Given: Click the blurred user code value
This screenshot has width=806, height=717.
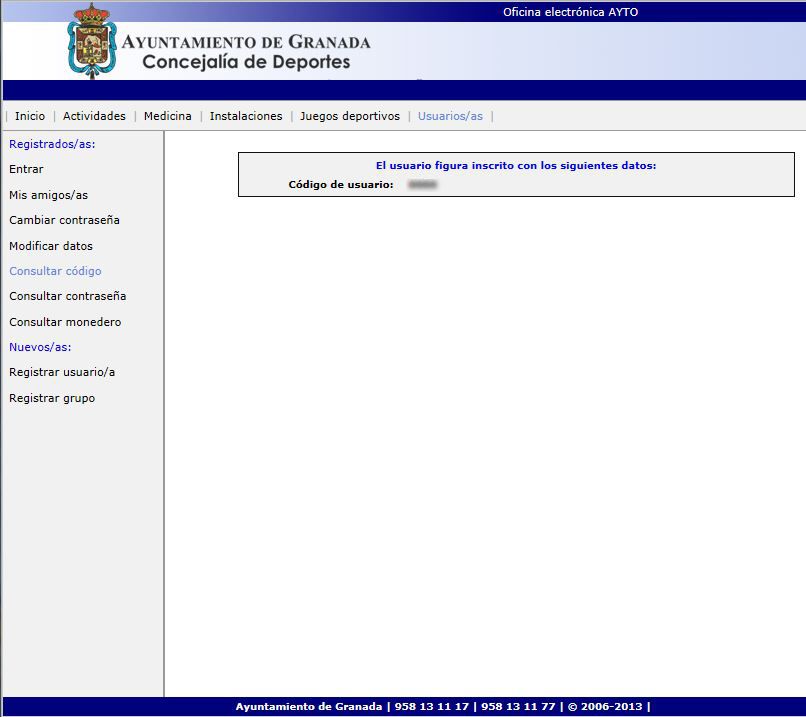Looking at the screenshot, I should 423,185.
